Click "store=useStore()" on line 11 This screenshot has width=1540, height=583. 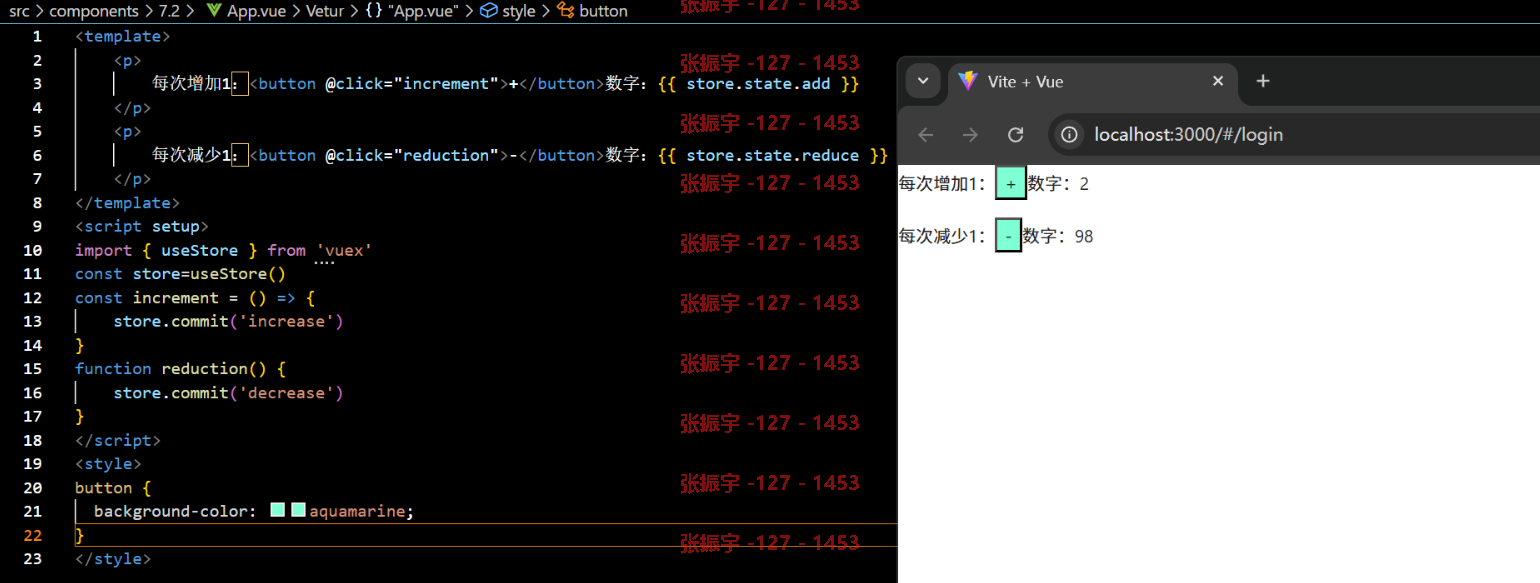[209, 274]
